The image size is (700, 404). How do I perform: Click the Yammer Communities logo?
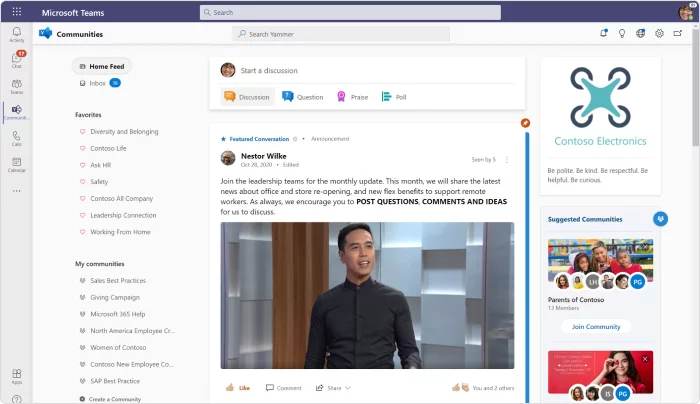[46, 33]
